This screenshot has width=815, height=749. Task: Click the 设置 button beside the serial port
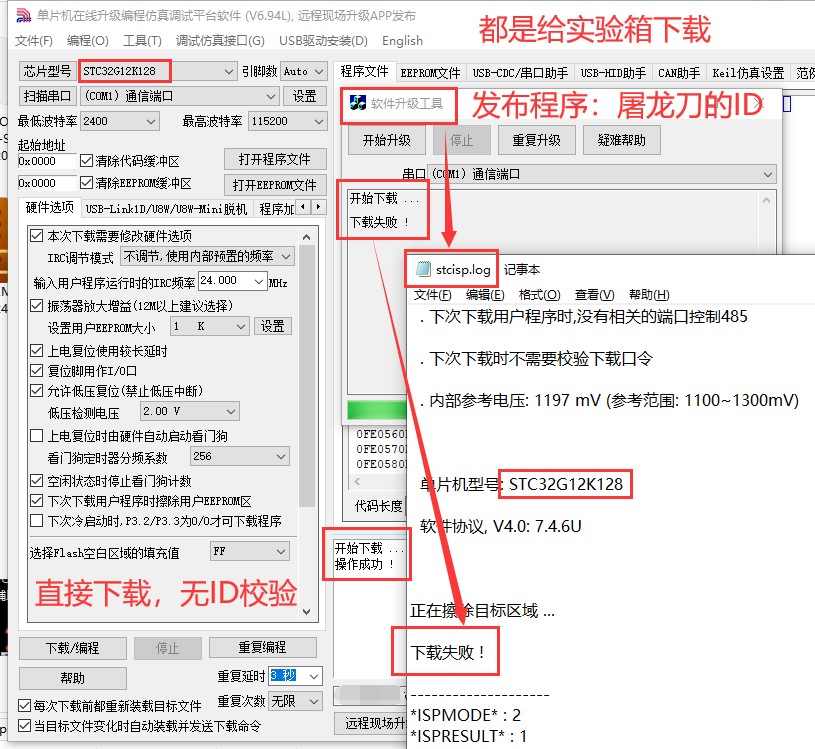tap(305, 96)
